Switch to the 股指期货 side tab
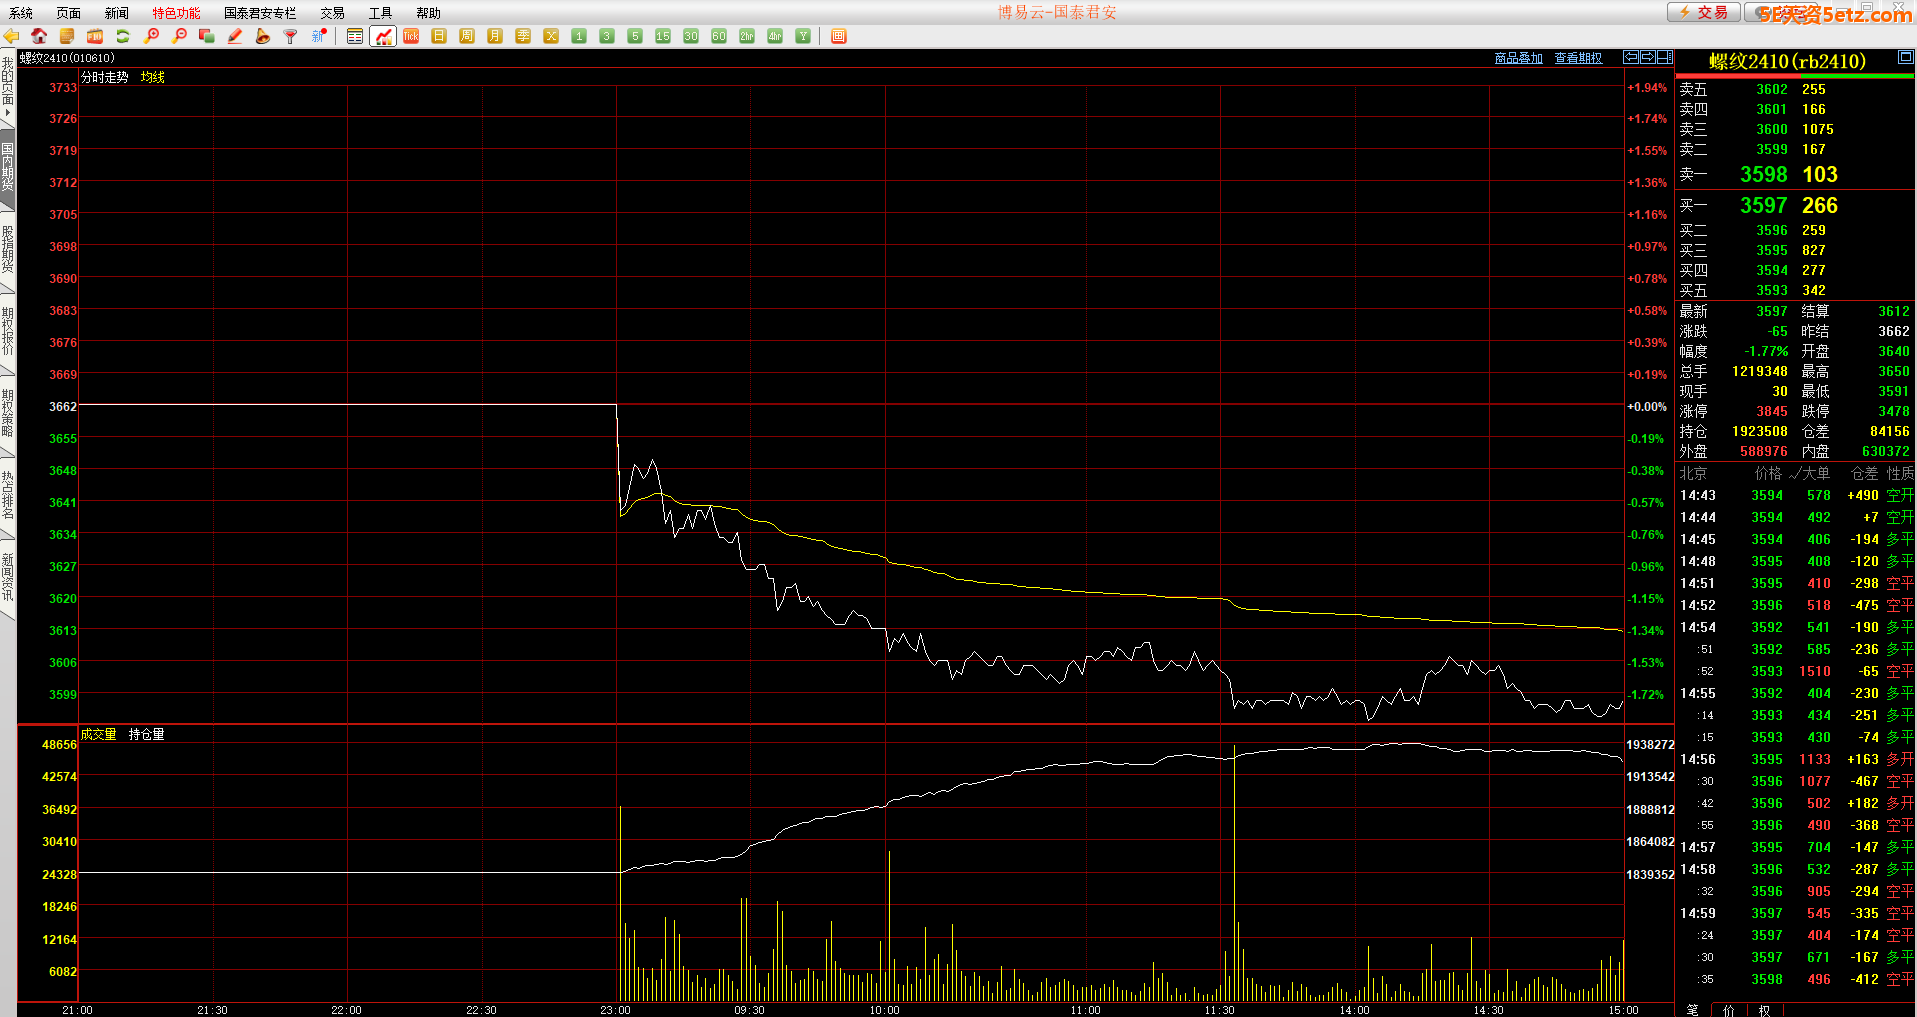Viewport: 1917px width, 1017px height. (x=7, y=250)
